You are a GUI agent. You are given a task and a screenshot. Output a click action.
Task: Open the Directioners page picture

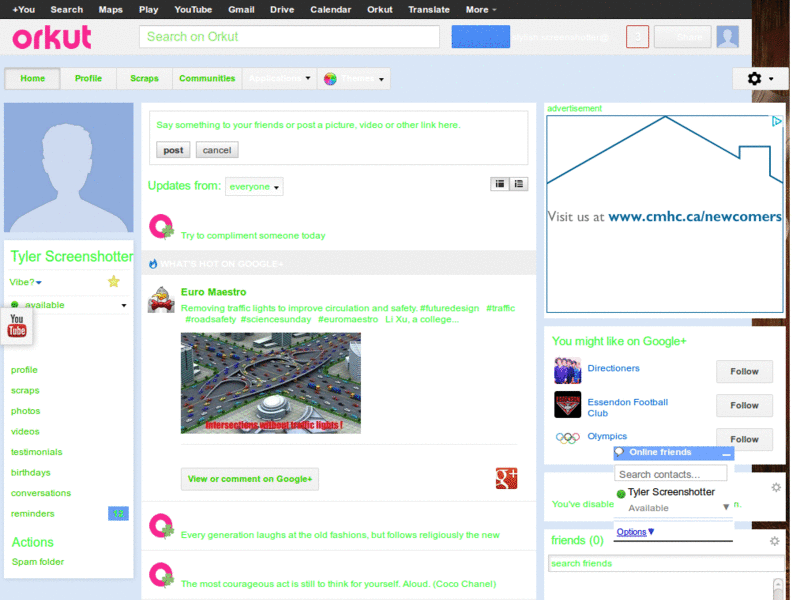[567, 370]
